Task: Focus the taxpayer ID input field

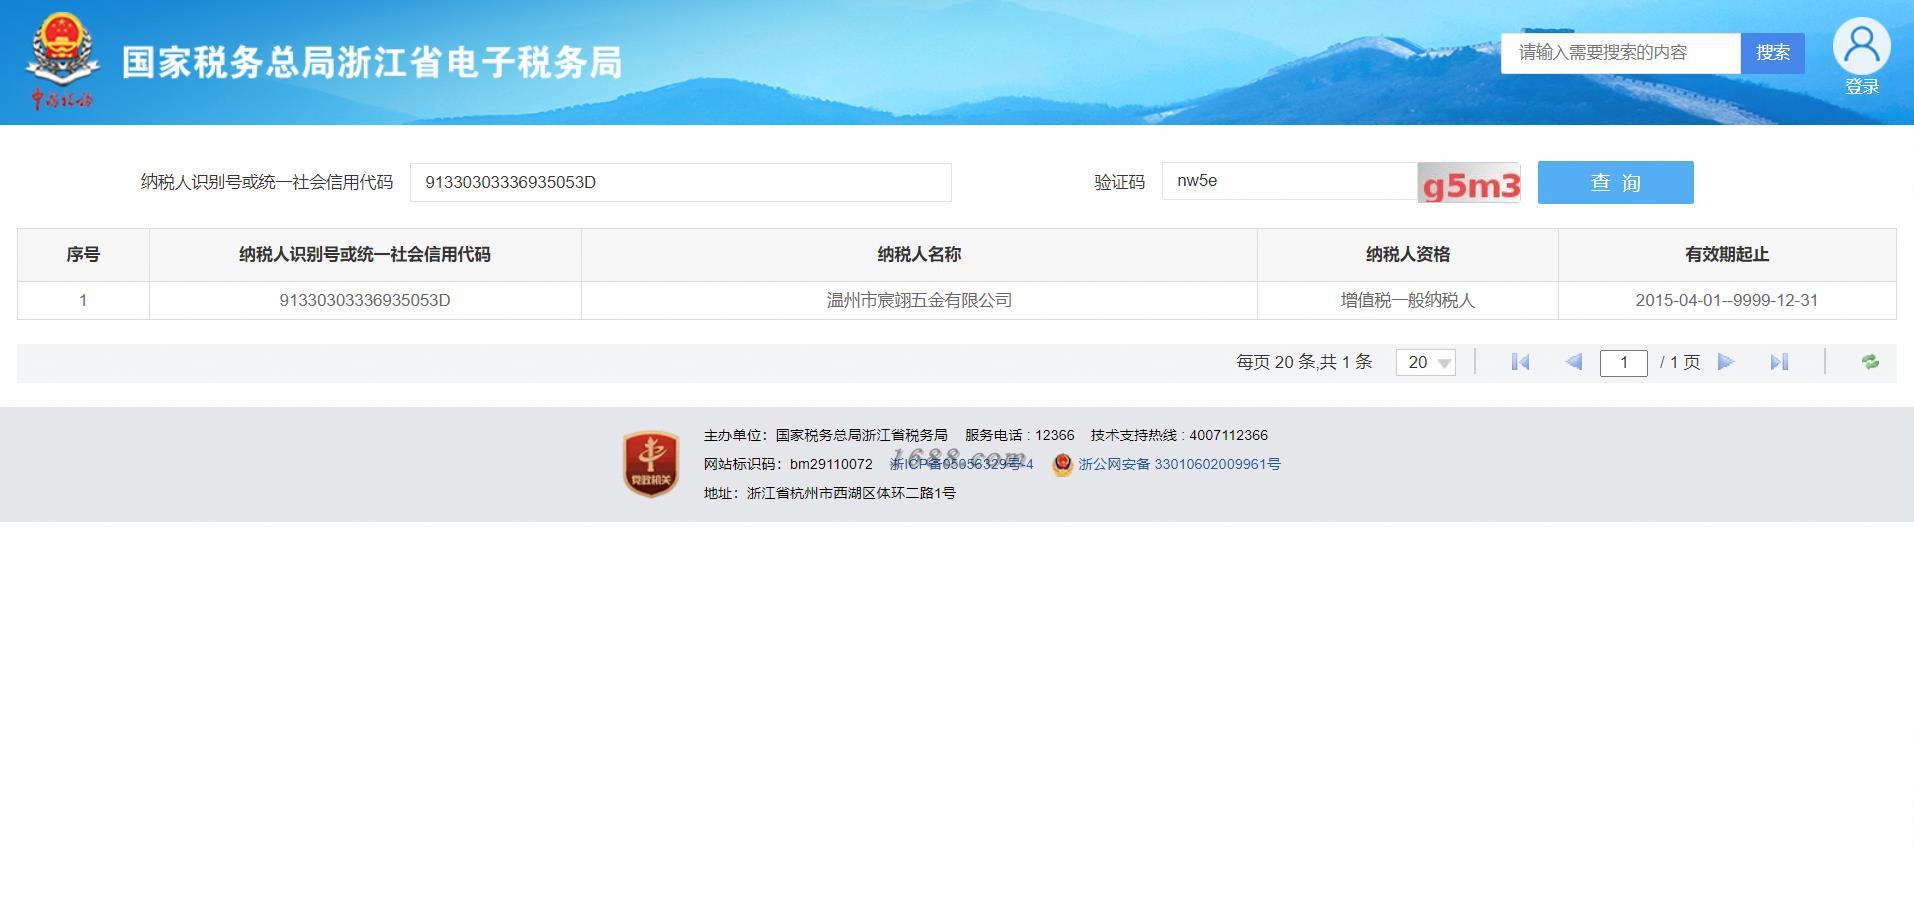Action: (x=680, y=182)
